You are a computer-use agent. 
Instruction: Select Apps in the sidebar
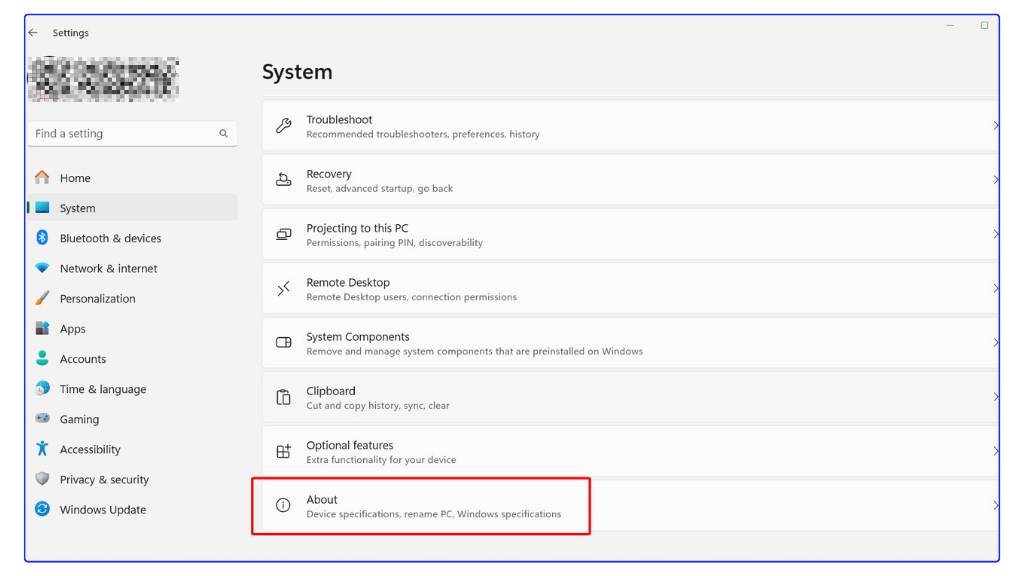coord(74,328)
